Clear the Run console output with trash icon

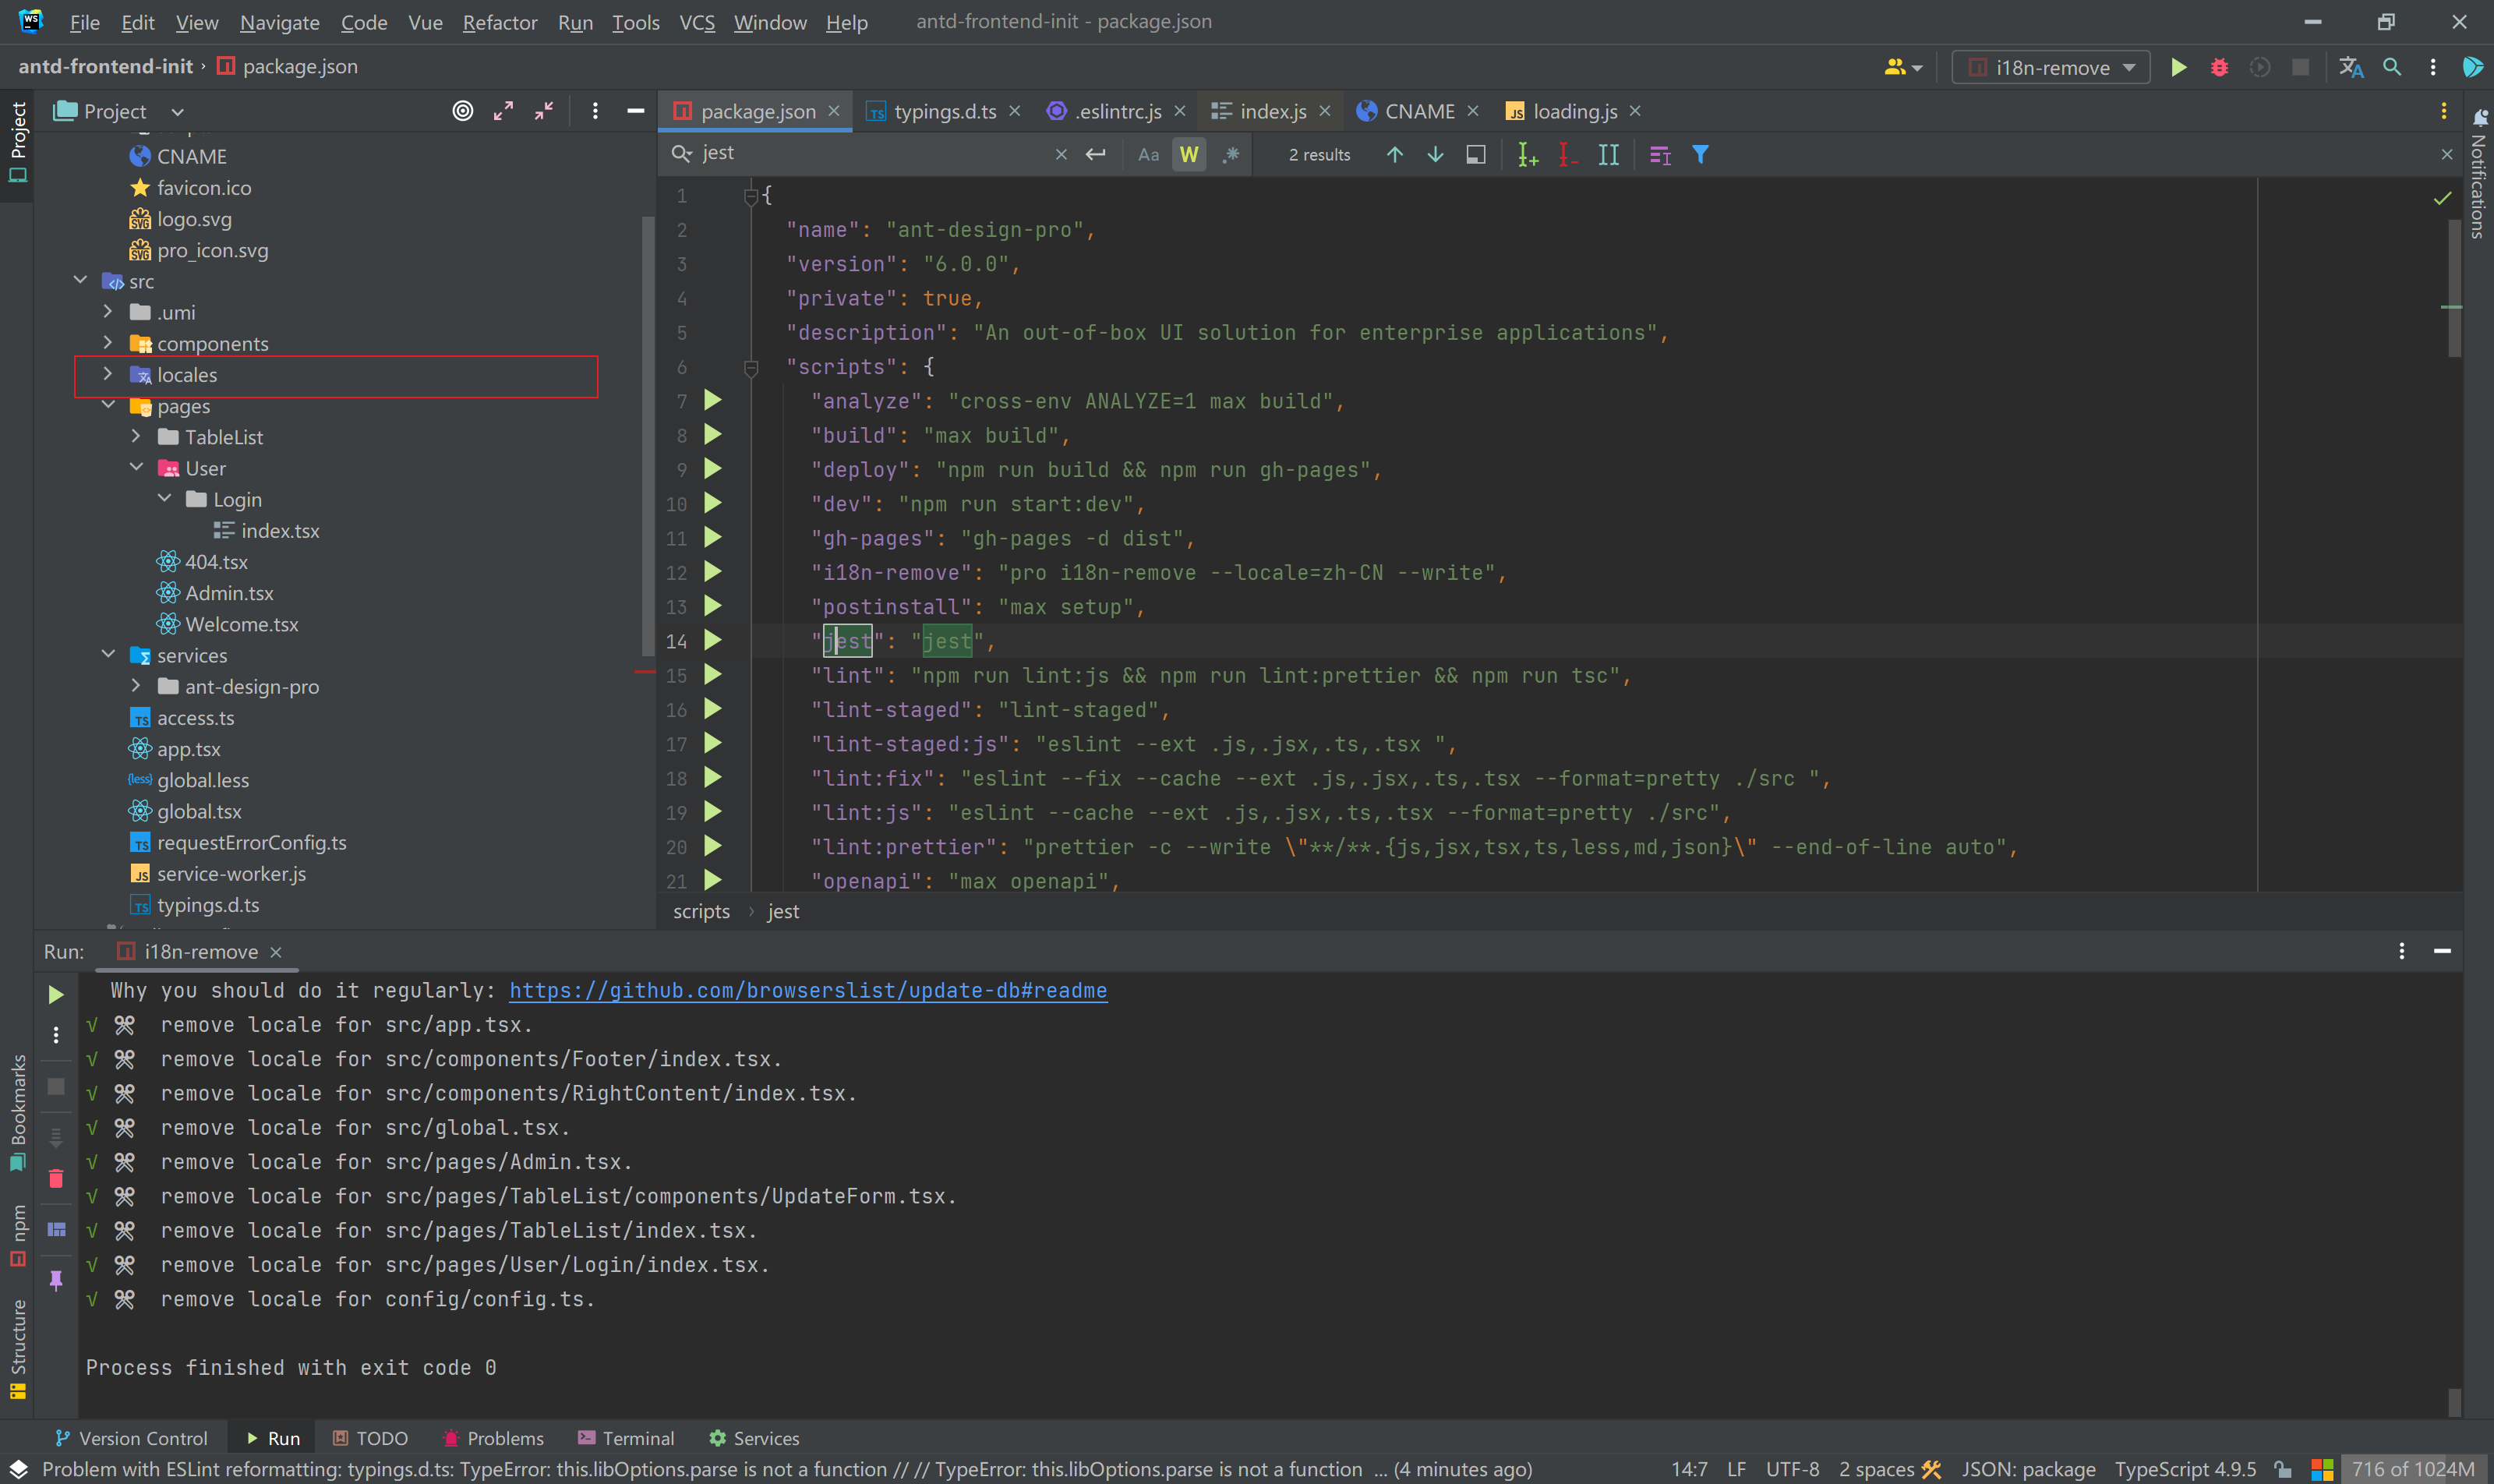pyautogui.click(x=56, y=1179)
